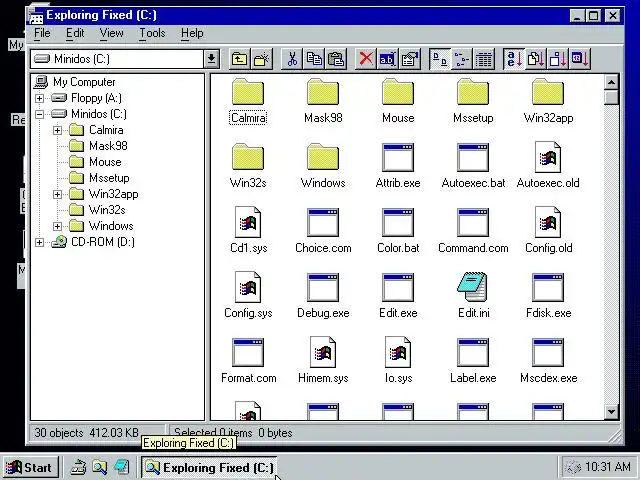Select Mouse folder in tree
640x480 pixels.
[x=95, y=162]
